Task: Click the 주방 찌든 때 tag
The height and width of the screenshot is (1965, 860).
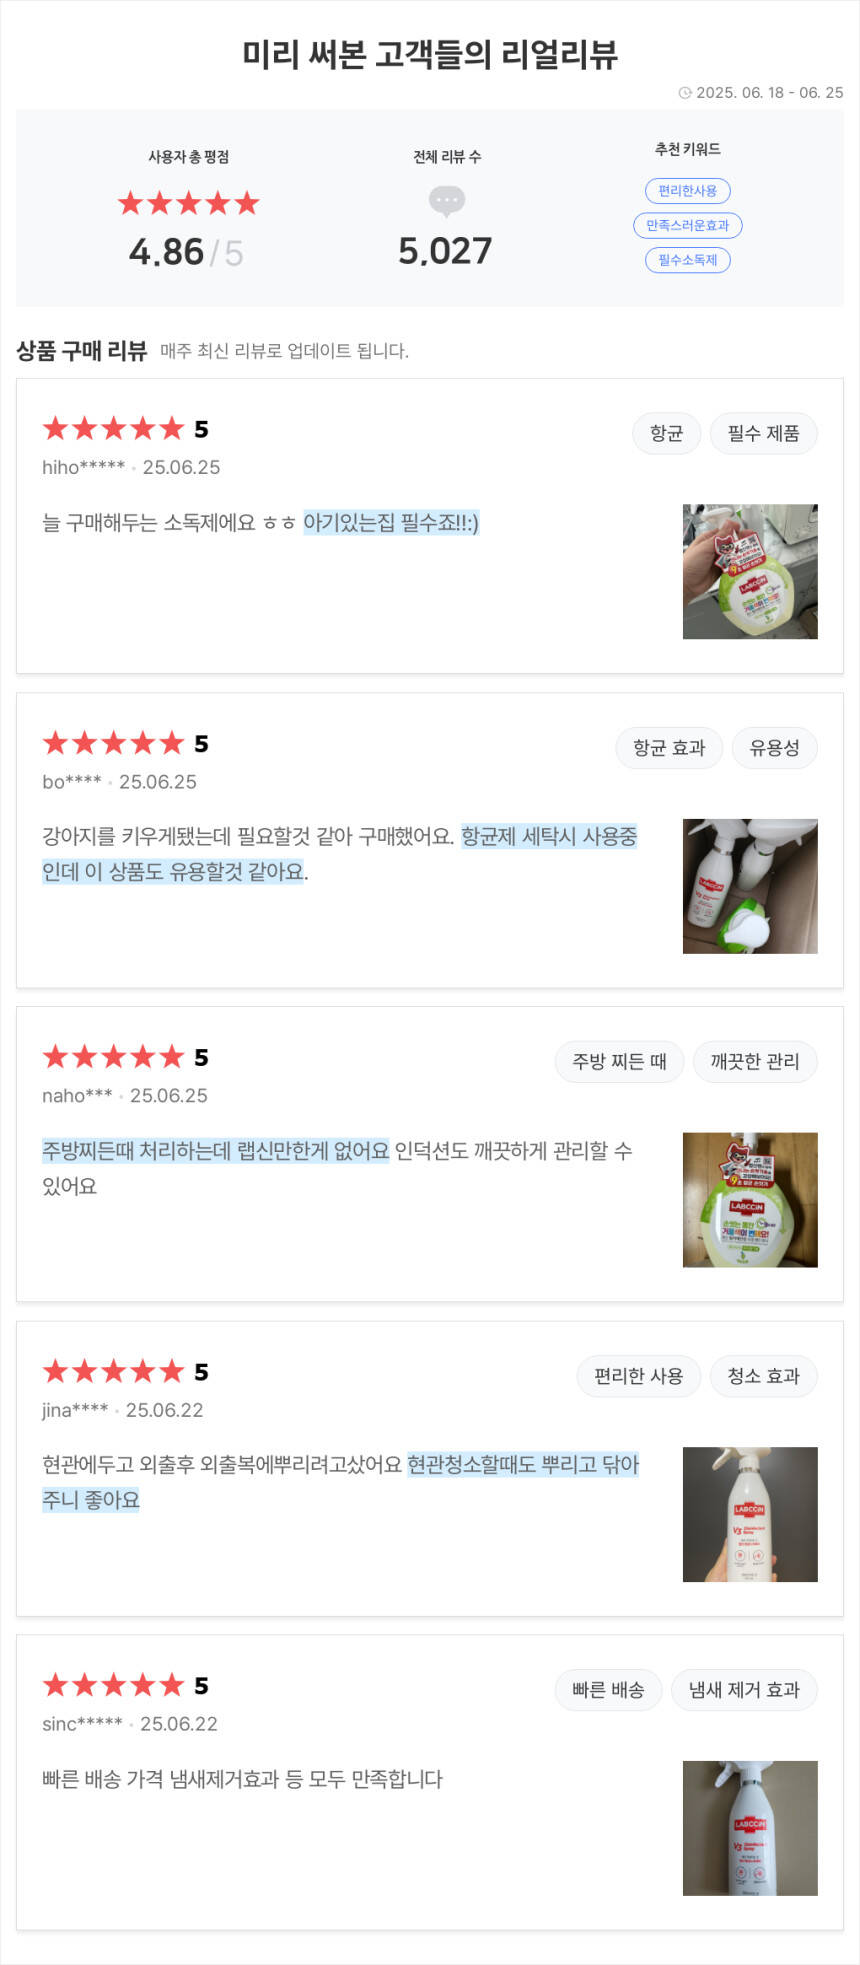Action: coord(619,1062)
